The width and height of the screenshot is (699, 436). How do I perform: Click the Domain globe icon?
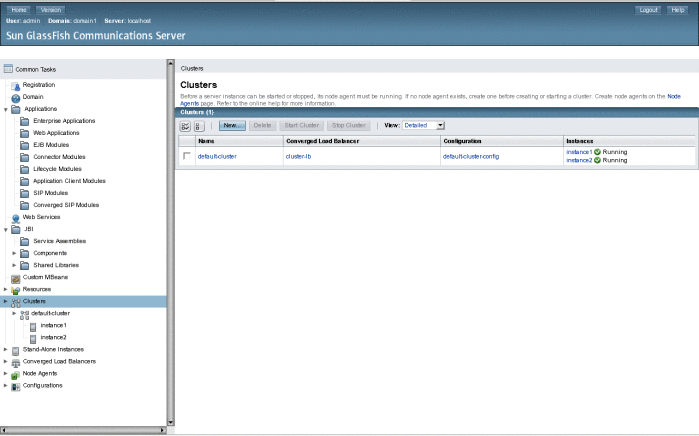(x=16, y=98)
